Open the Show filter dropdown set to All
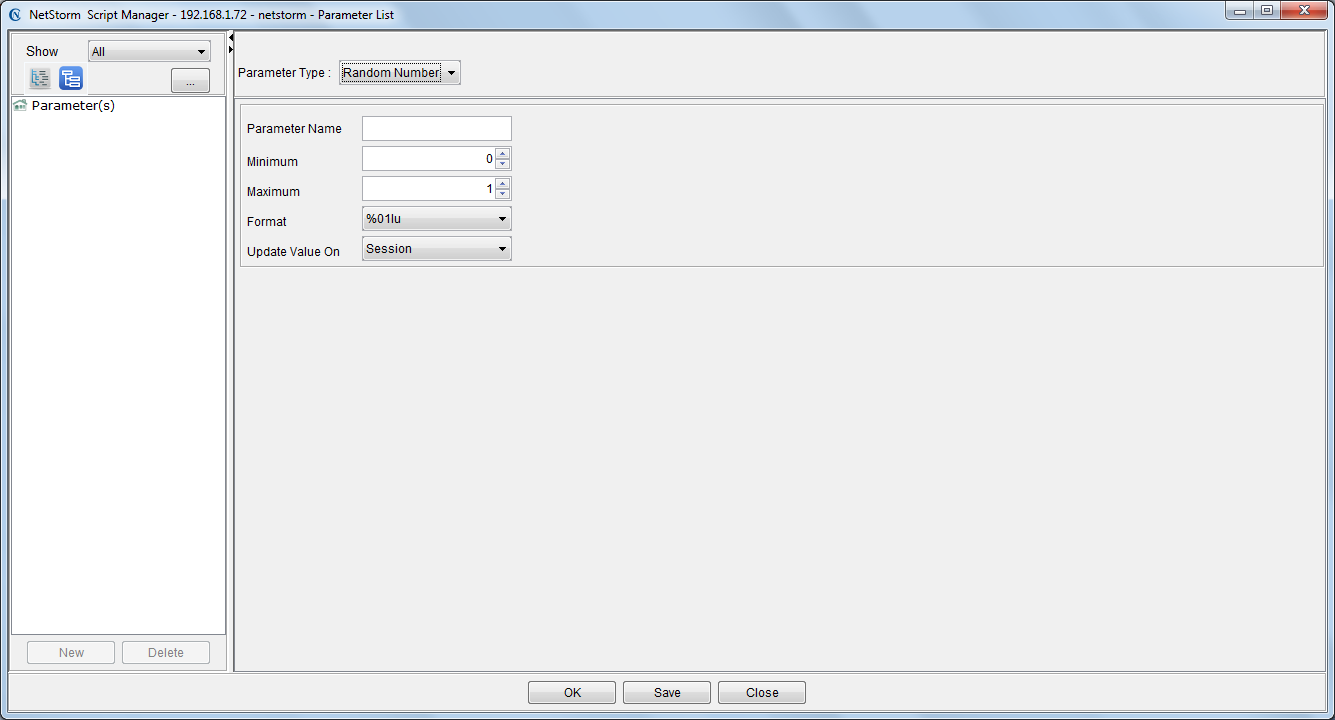 pos(149,52)
